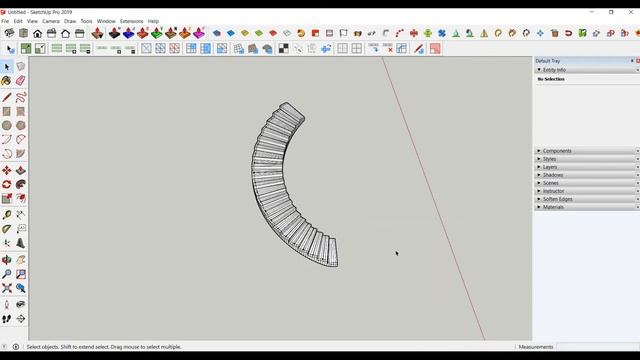Click the Make Component tool
The width and height of the screenshot is (640, 360).
(x=21, y=67)
